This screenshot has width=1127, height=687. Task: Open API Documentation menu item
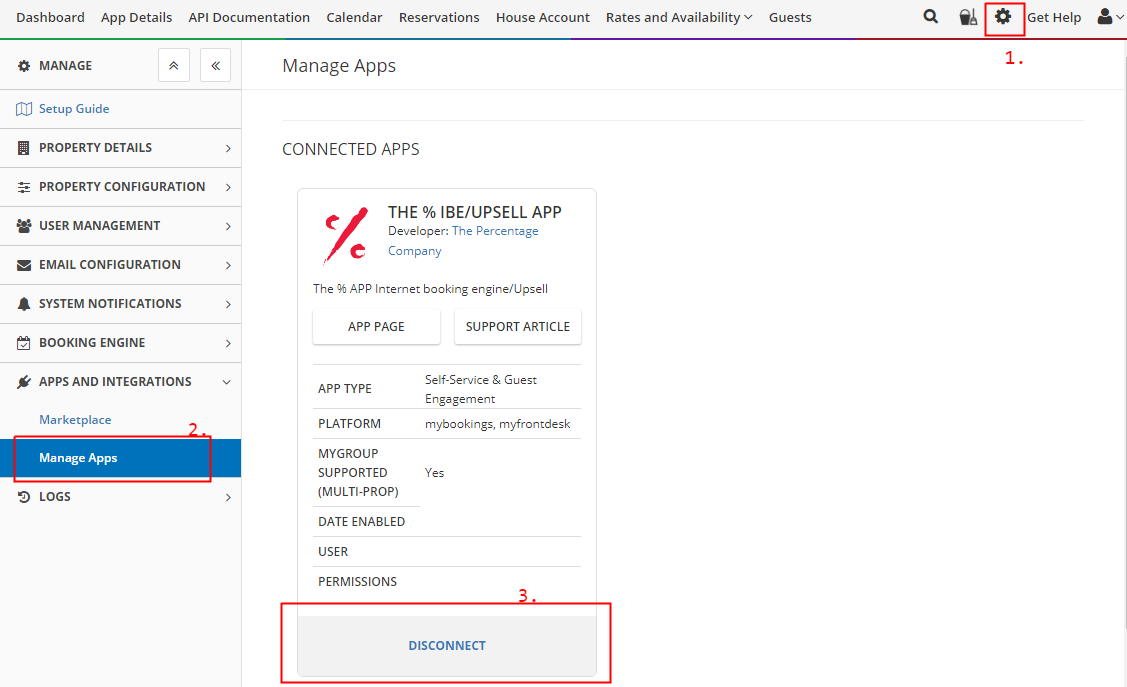(x=249, y=17)
